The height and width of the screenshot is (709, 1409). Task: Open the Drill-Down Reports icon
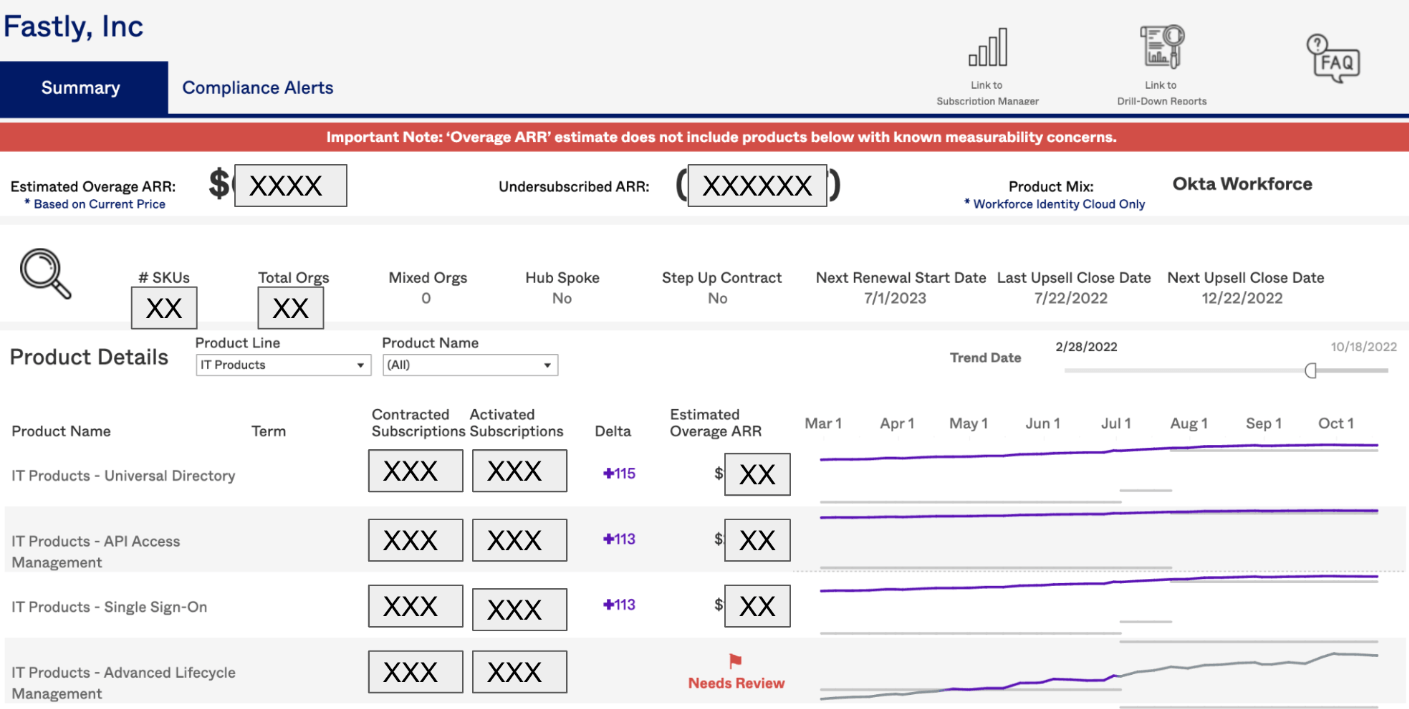coord(1162,47)
